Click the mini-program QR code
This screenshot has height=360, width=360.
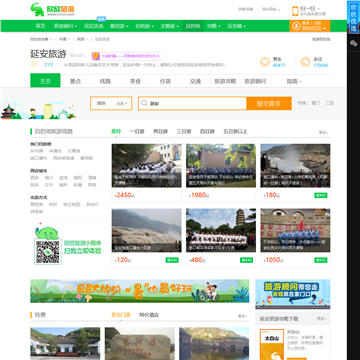point(47,252)
